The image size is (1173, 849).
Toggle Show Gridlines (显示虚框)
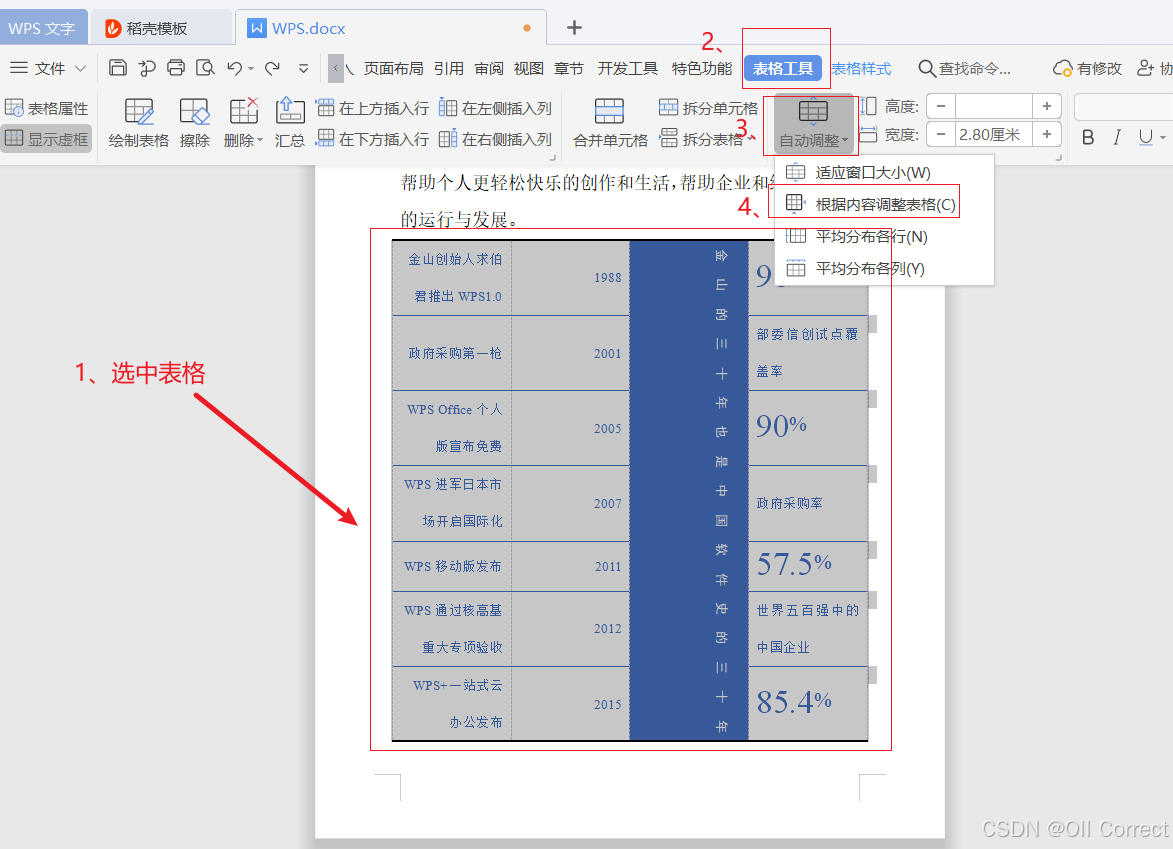click(47, 138)
